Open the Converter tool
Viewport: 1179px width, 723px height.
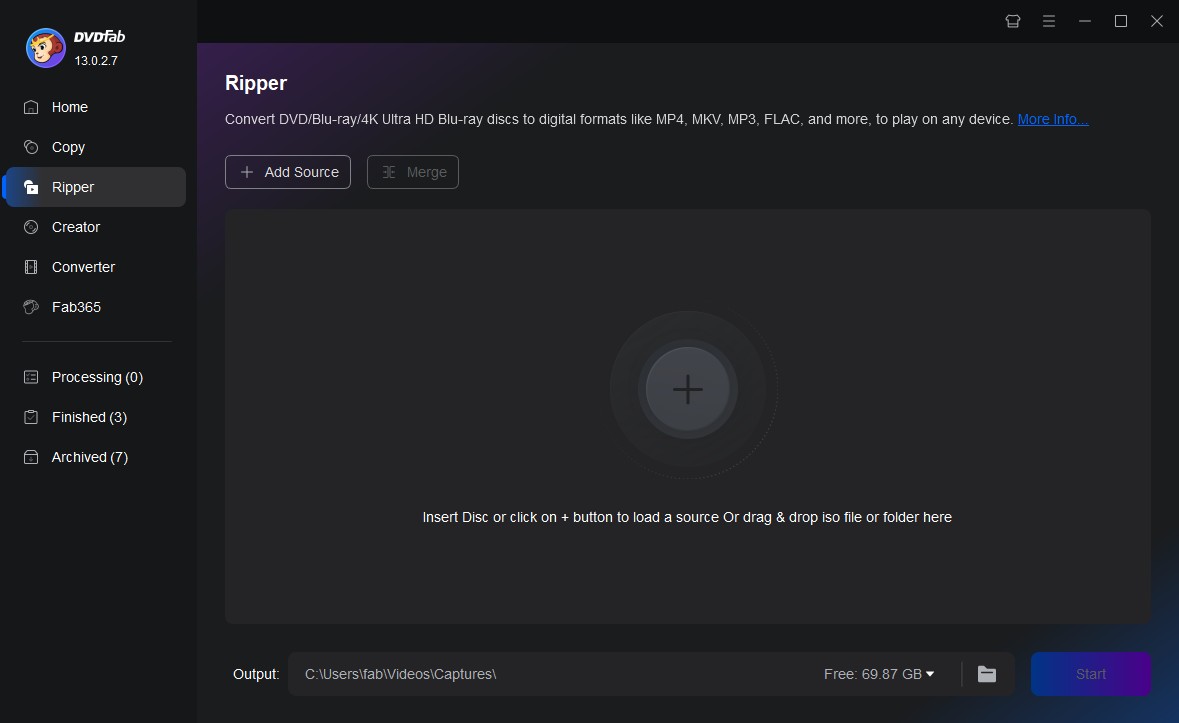pyautogui.click(x=83, y=267)
